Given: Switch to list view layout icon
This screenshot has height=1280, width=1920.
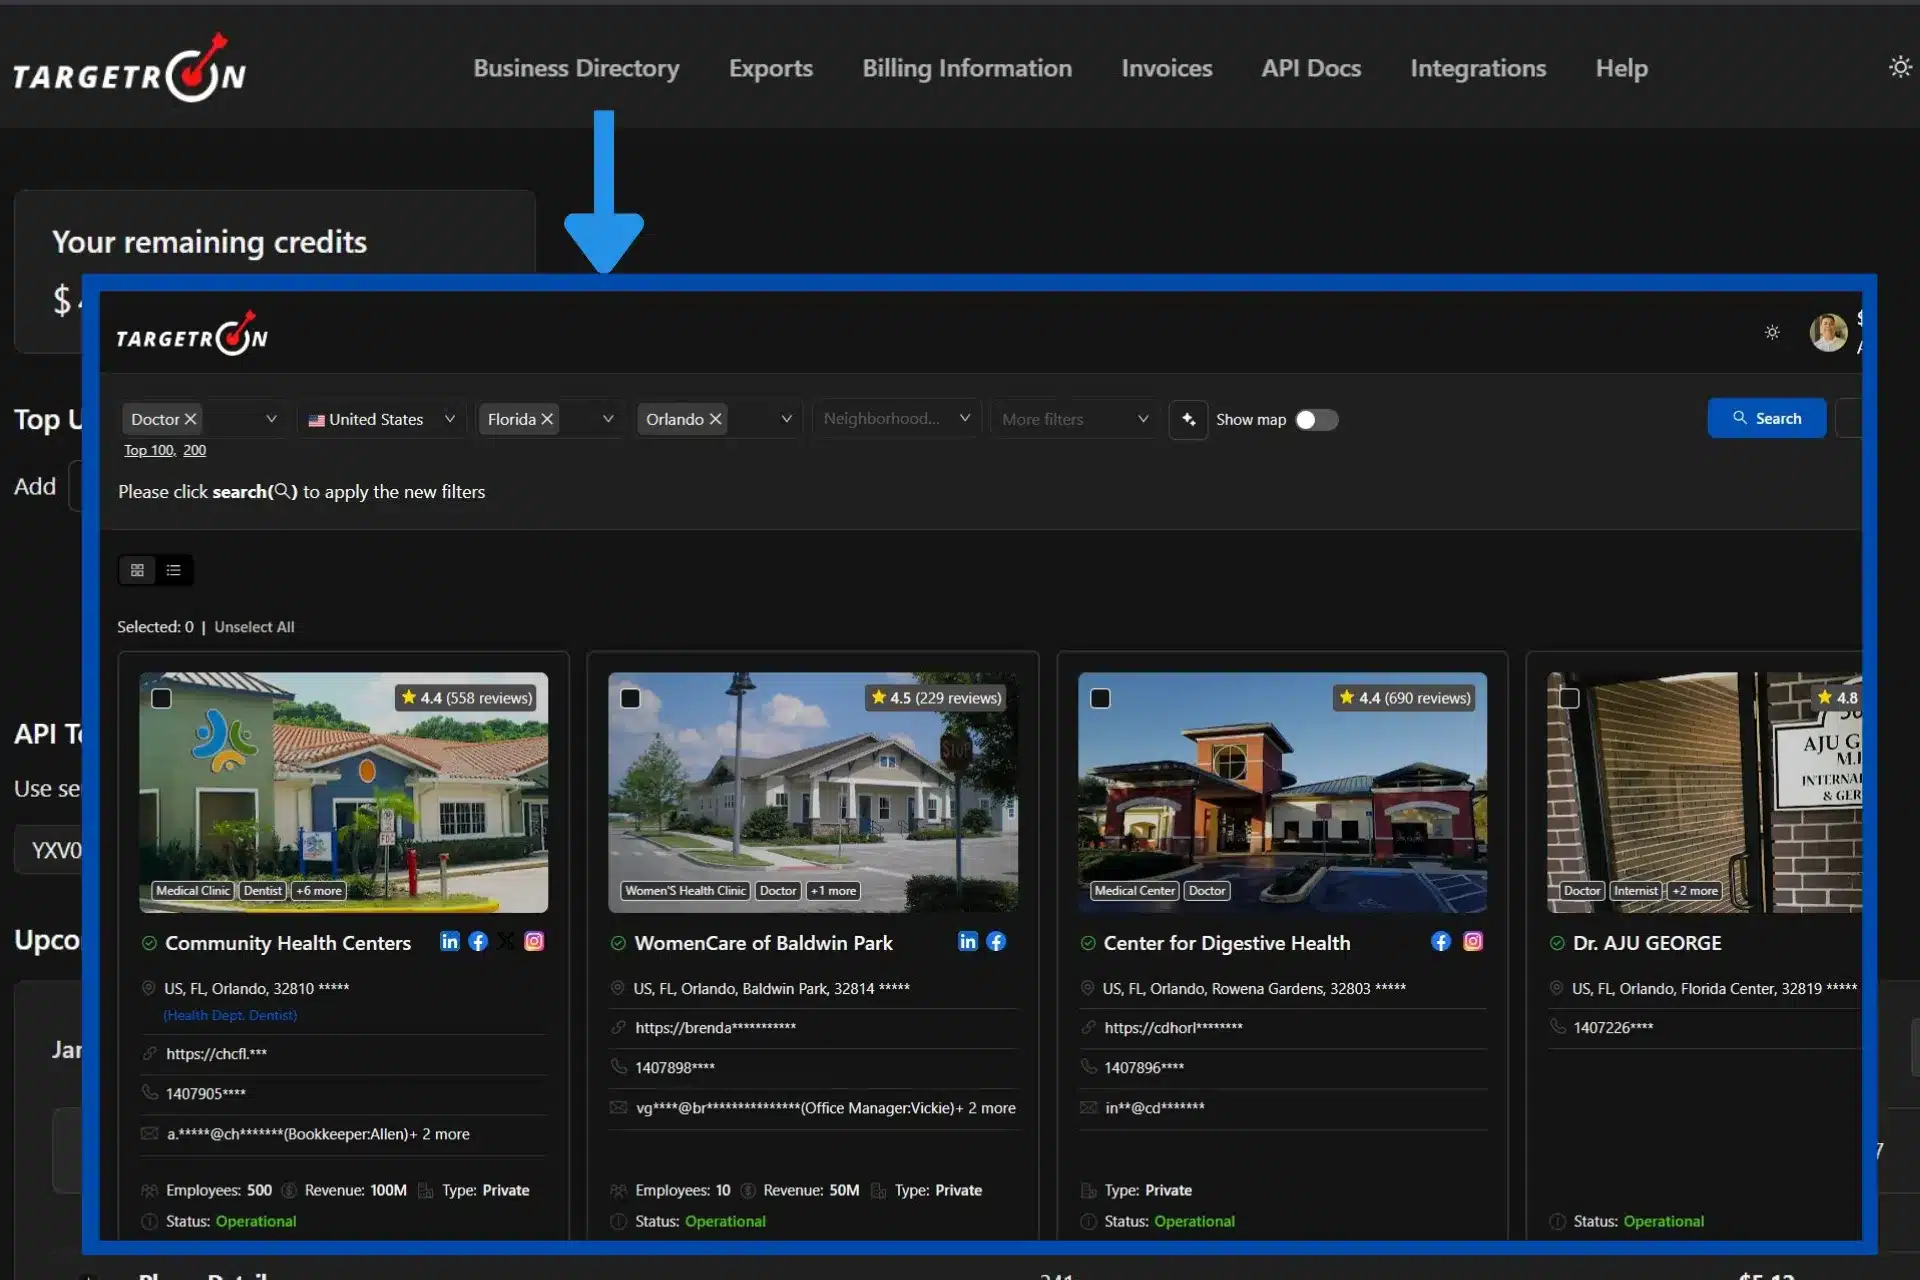Looking at the screenshot, I should tap(174, 570).
